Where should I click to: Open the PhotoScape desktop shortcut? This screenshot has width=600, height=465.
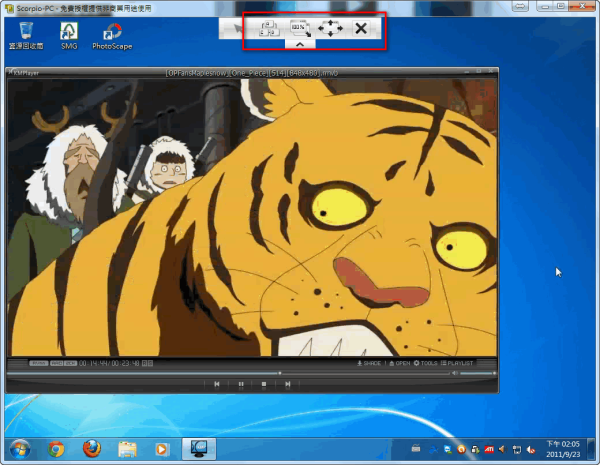click(x=113, y=35)
